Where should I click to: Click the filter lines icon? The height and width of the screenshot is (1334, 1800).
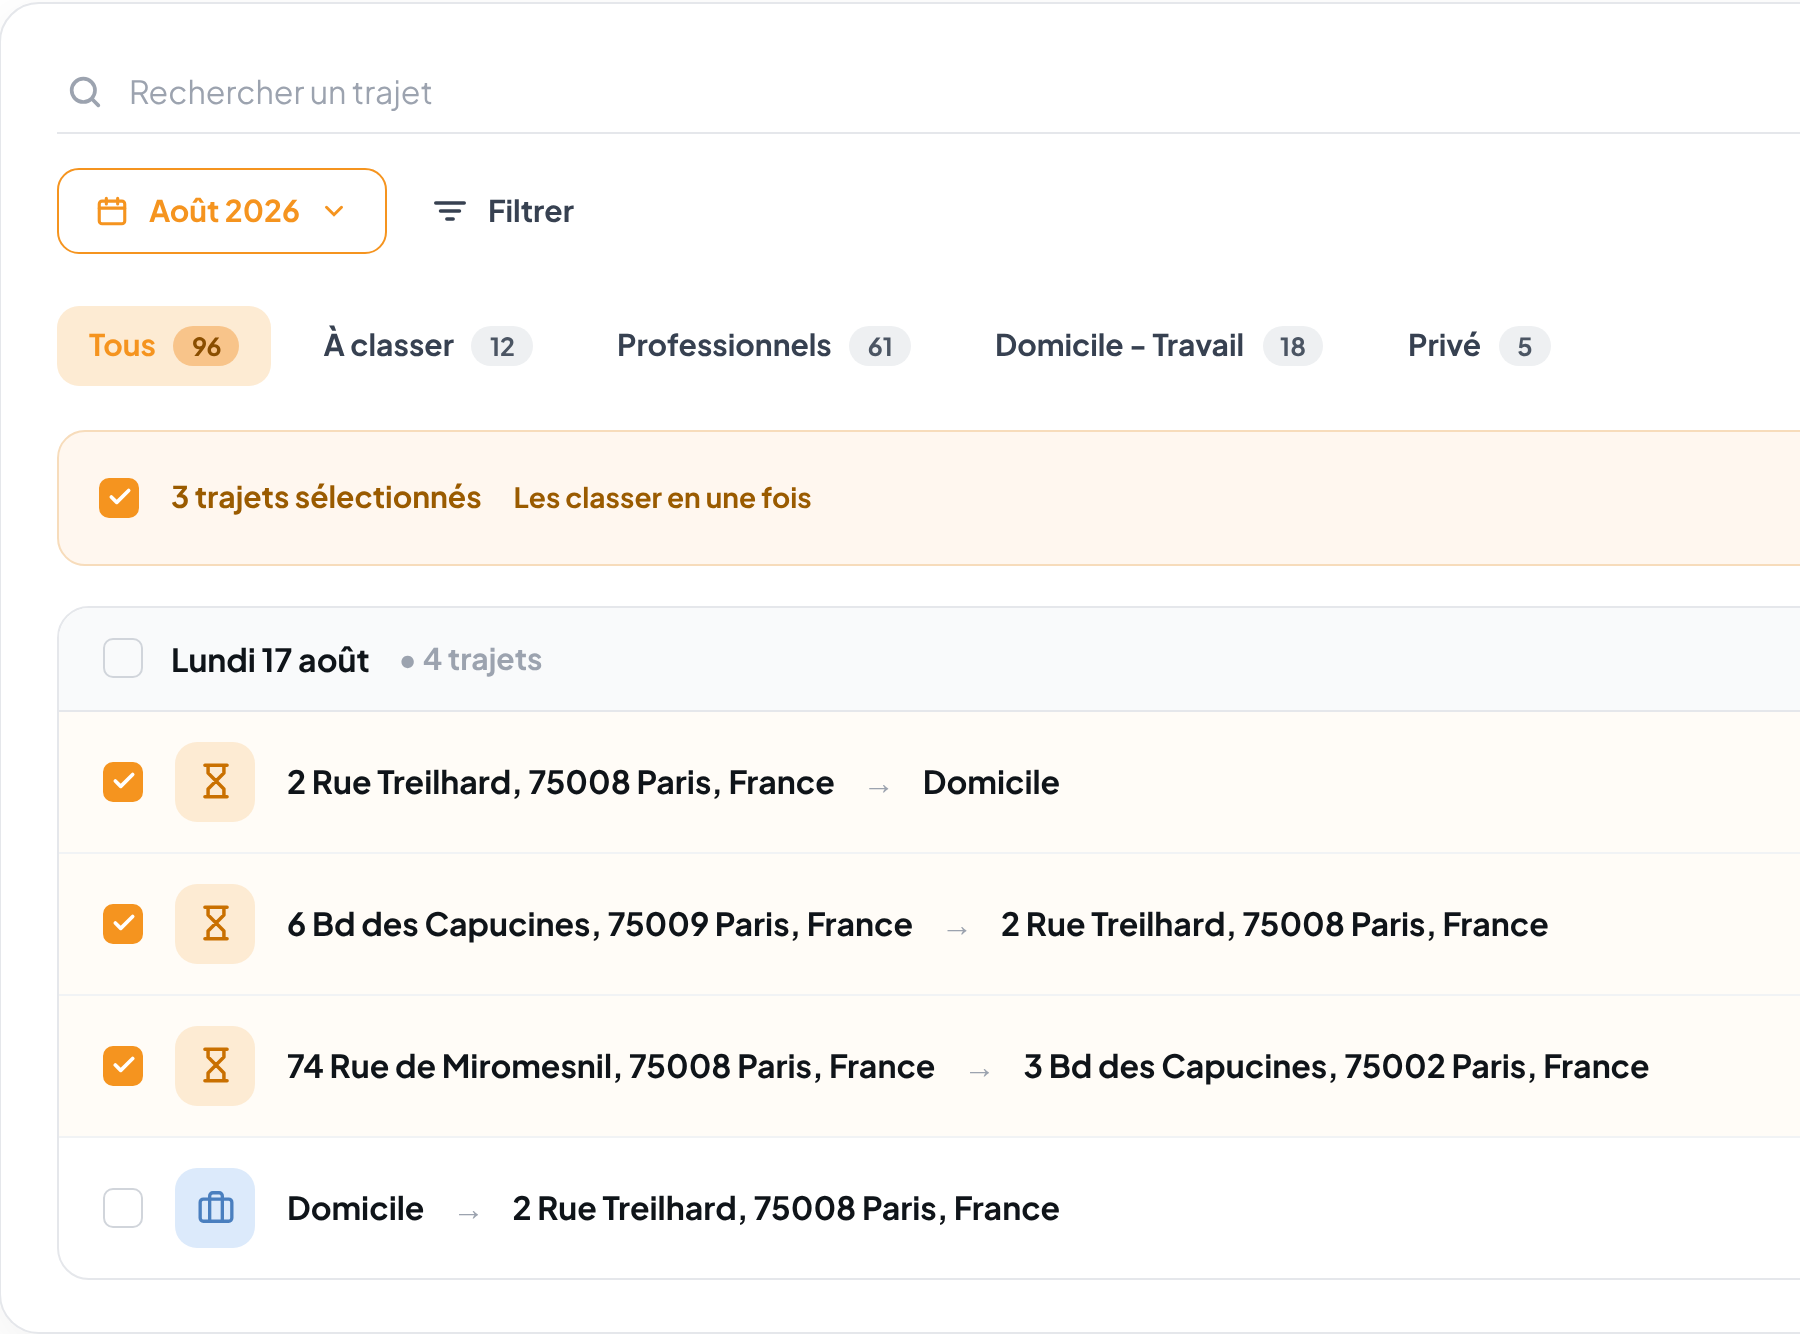click(450, 211)
